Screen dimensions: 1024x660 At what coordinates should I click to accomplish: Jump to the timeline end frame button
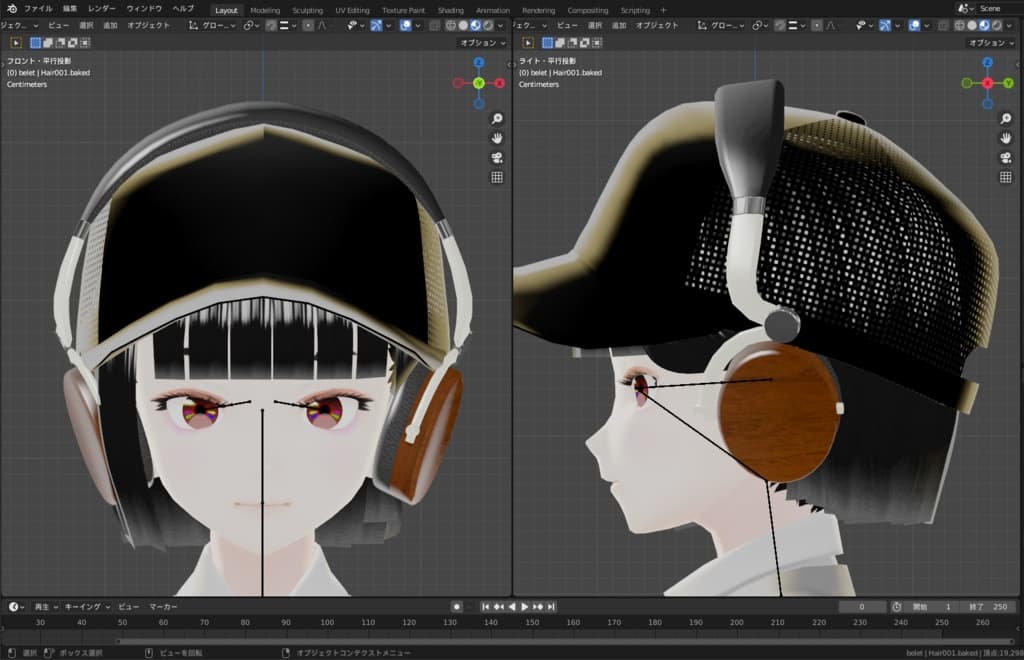(x=551, y=607)
